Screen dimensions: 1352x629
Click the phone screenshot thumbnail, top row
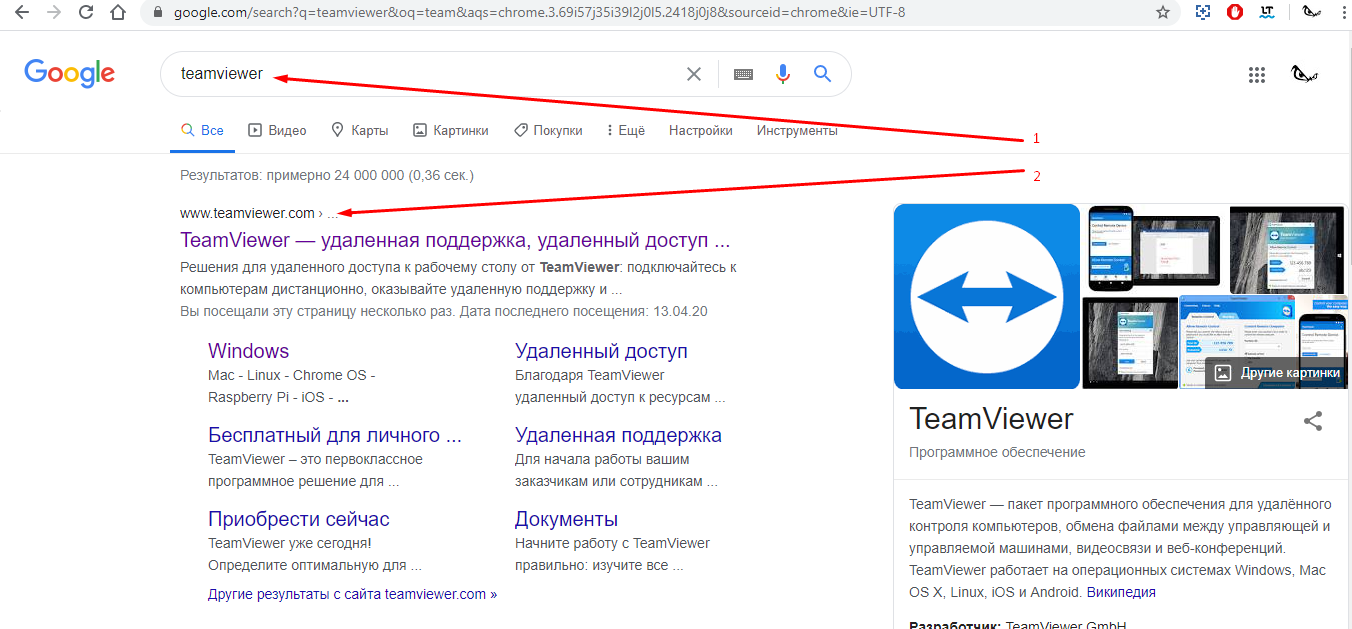1110,250
